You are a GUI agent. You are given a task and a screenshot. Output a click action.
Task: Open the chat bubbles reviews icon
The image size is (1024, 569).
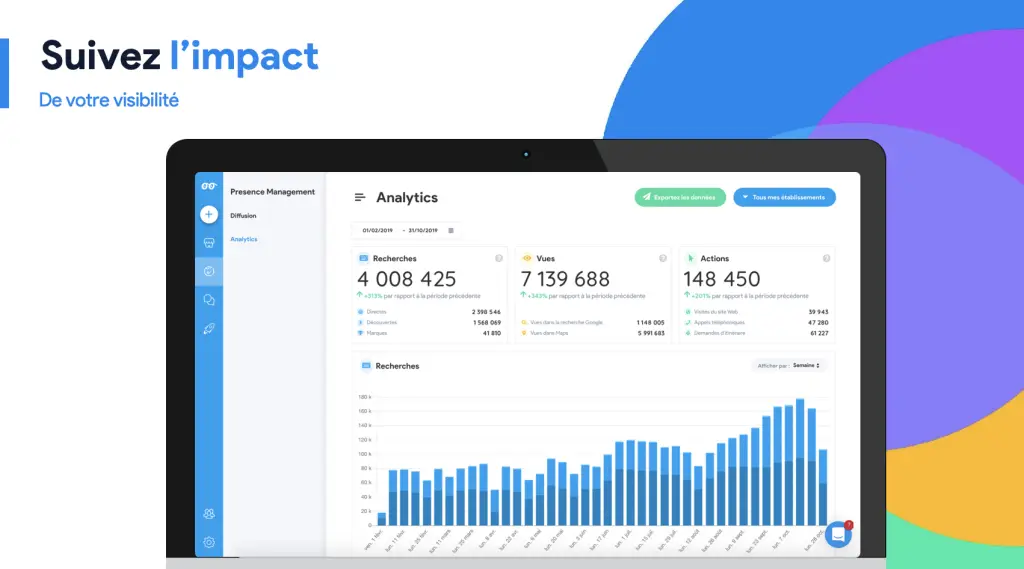tap(208, 300)
